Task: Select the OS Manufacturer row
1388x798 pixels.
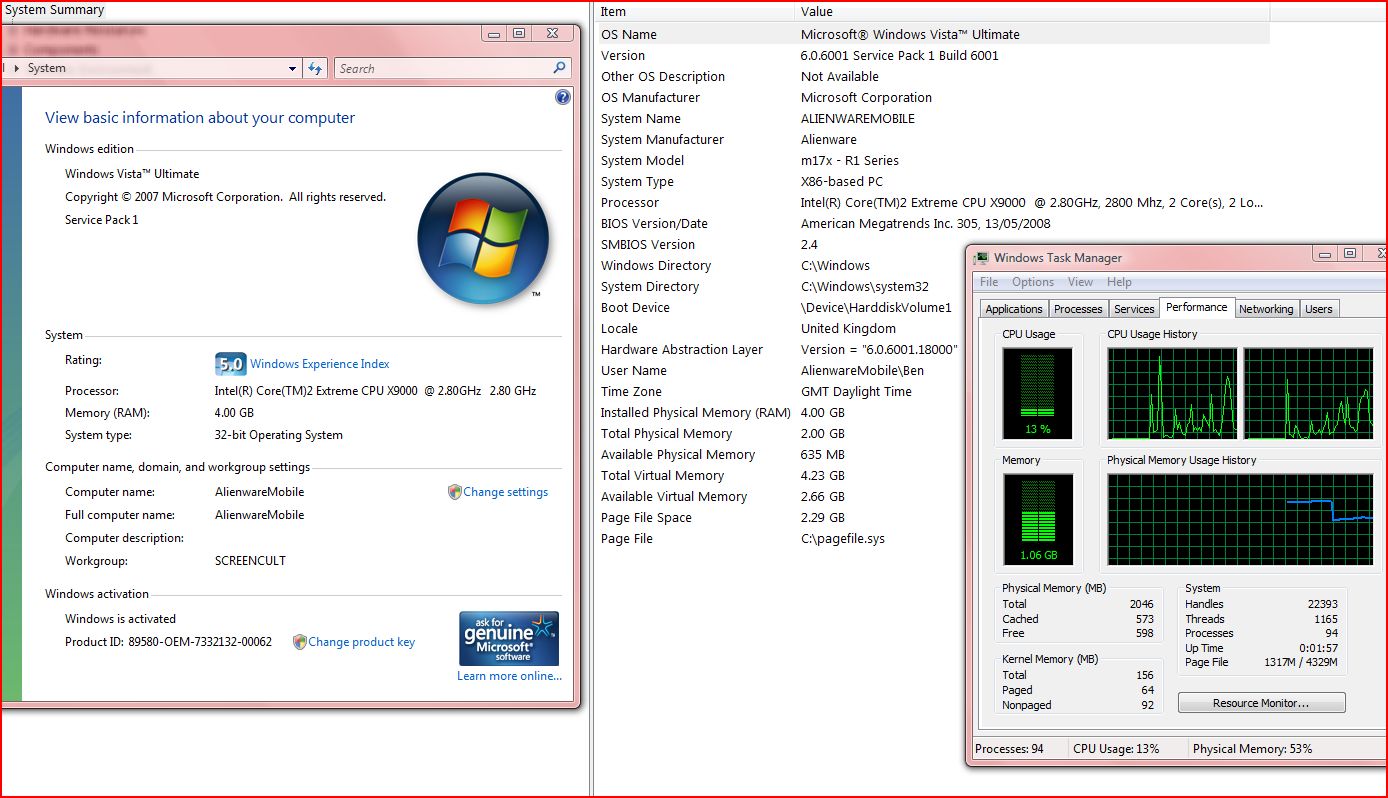Action: [x=933, y=97]
